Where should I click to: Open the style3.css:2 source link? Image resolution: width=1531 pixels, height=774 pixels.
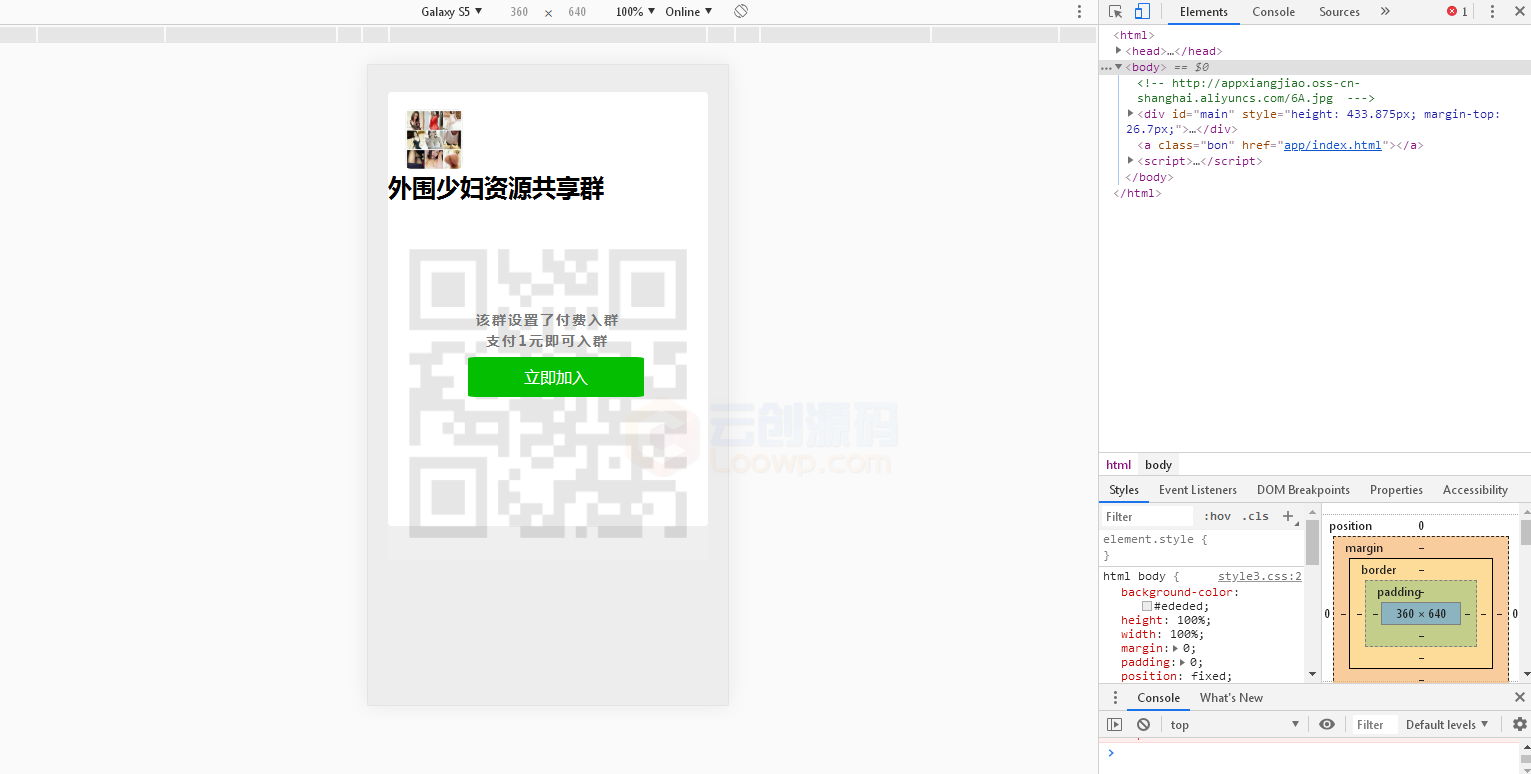(1259, 576)
